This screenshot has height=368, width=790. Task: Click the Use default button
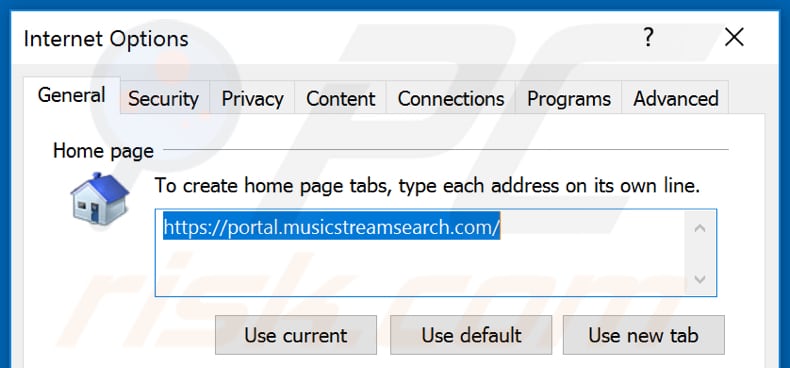pos(471,335)
